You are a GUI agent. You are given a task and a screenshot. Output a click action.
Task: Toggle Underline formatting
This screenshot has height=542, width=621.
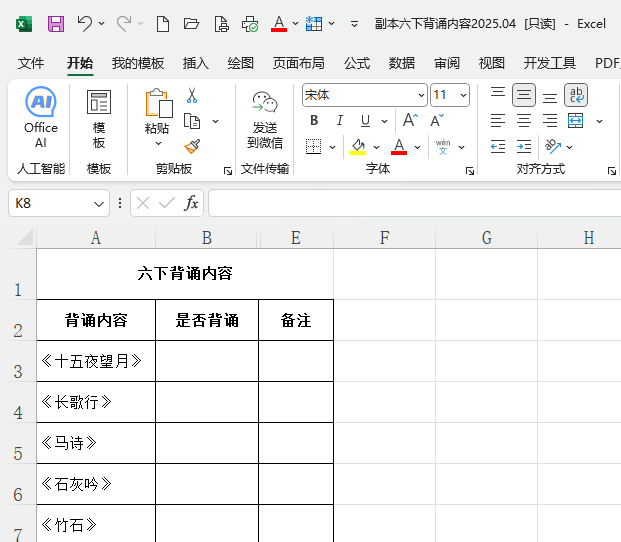(365, 120)
